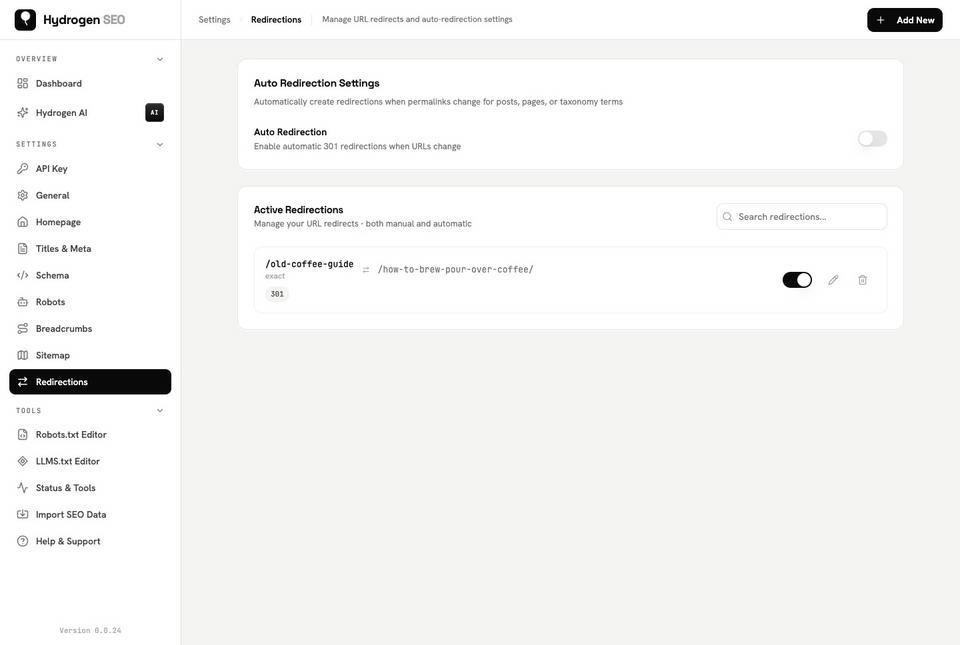Click the Status & Tools pulse icon
The width and height of the screenshot is (960, 645).
point(23,488)
